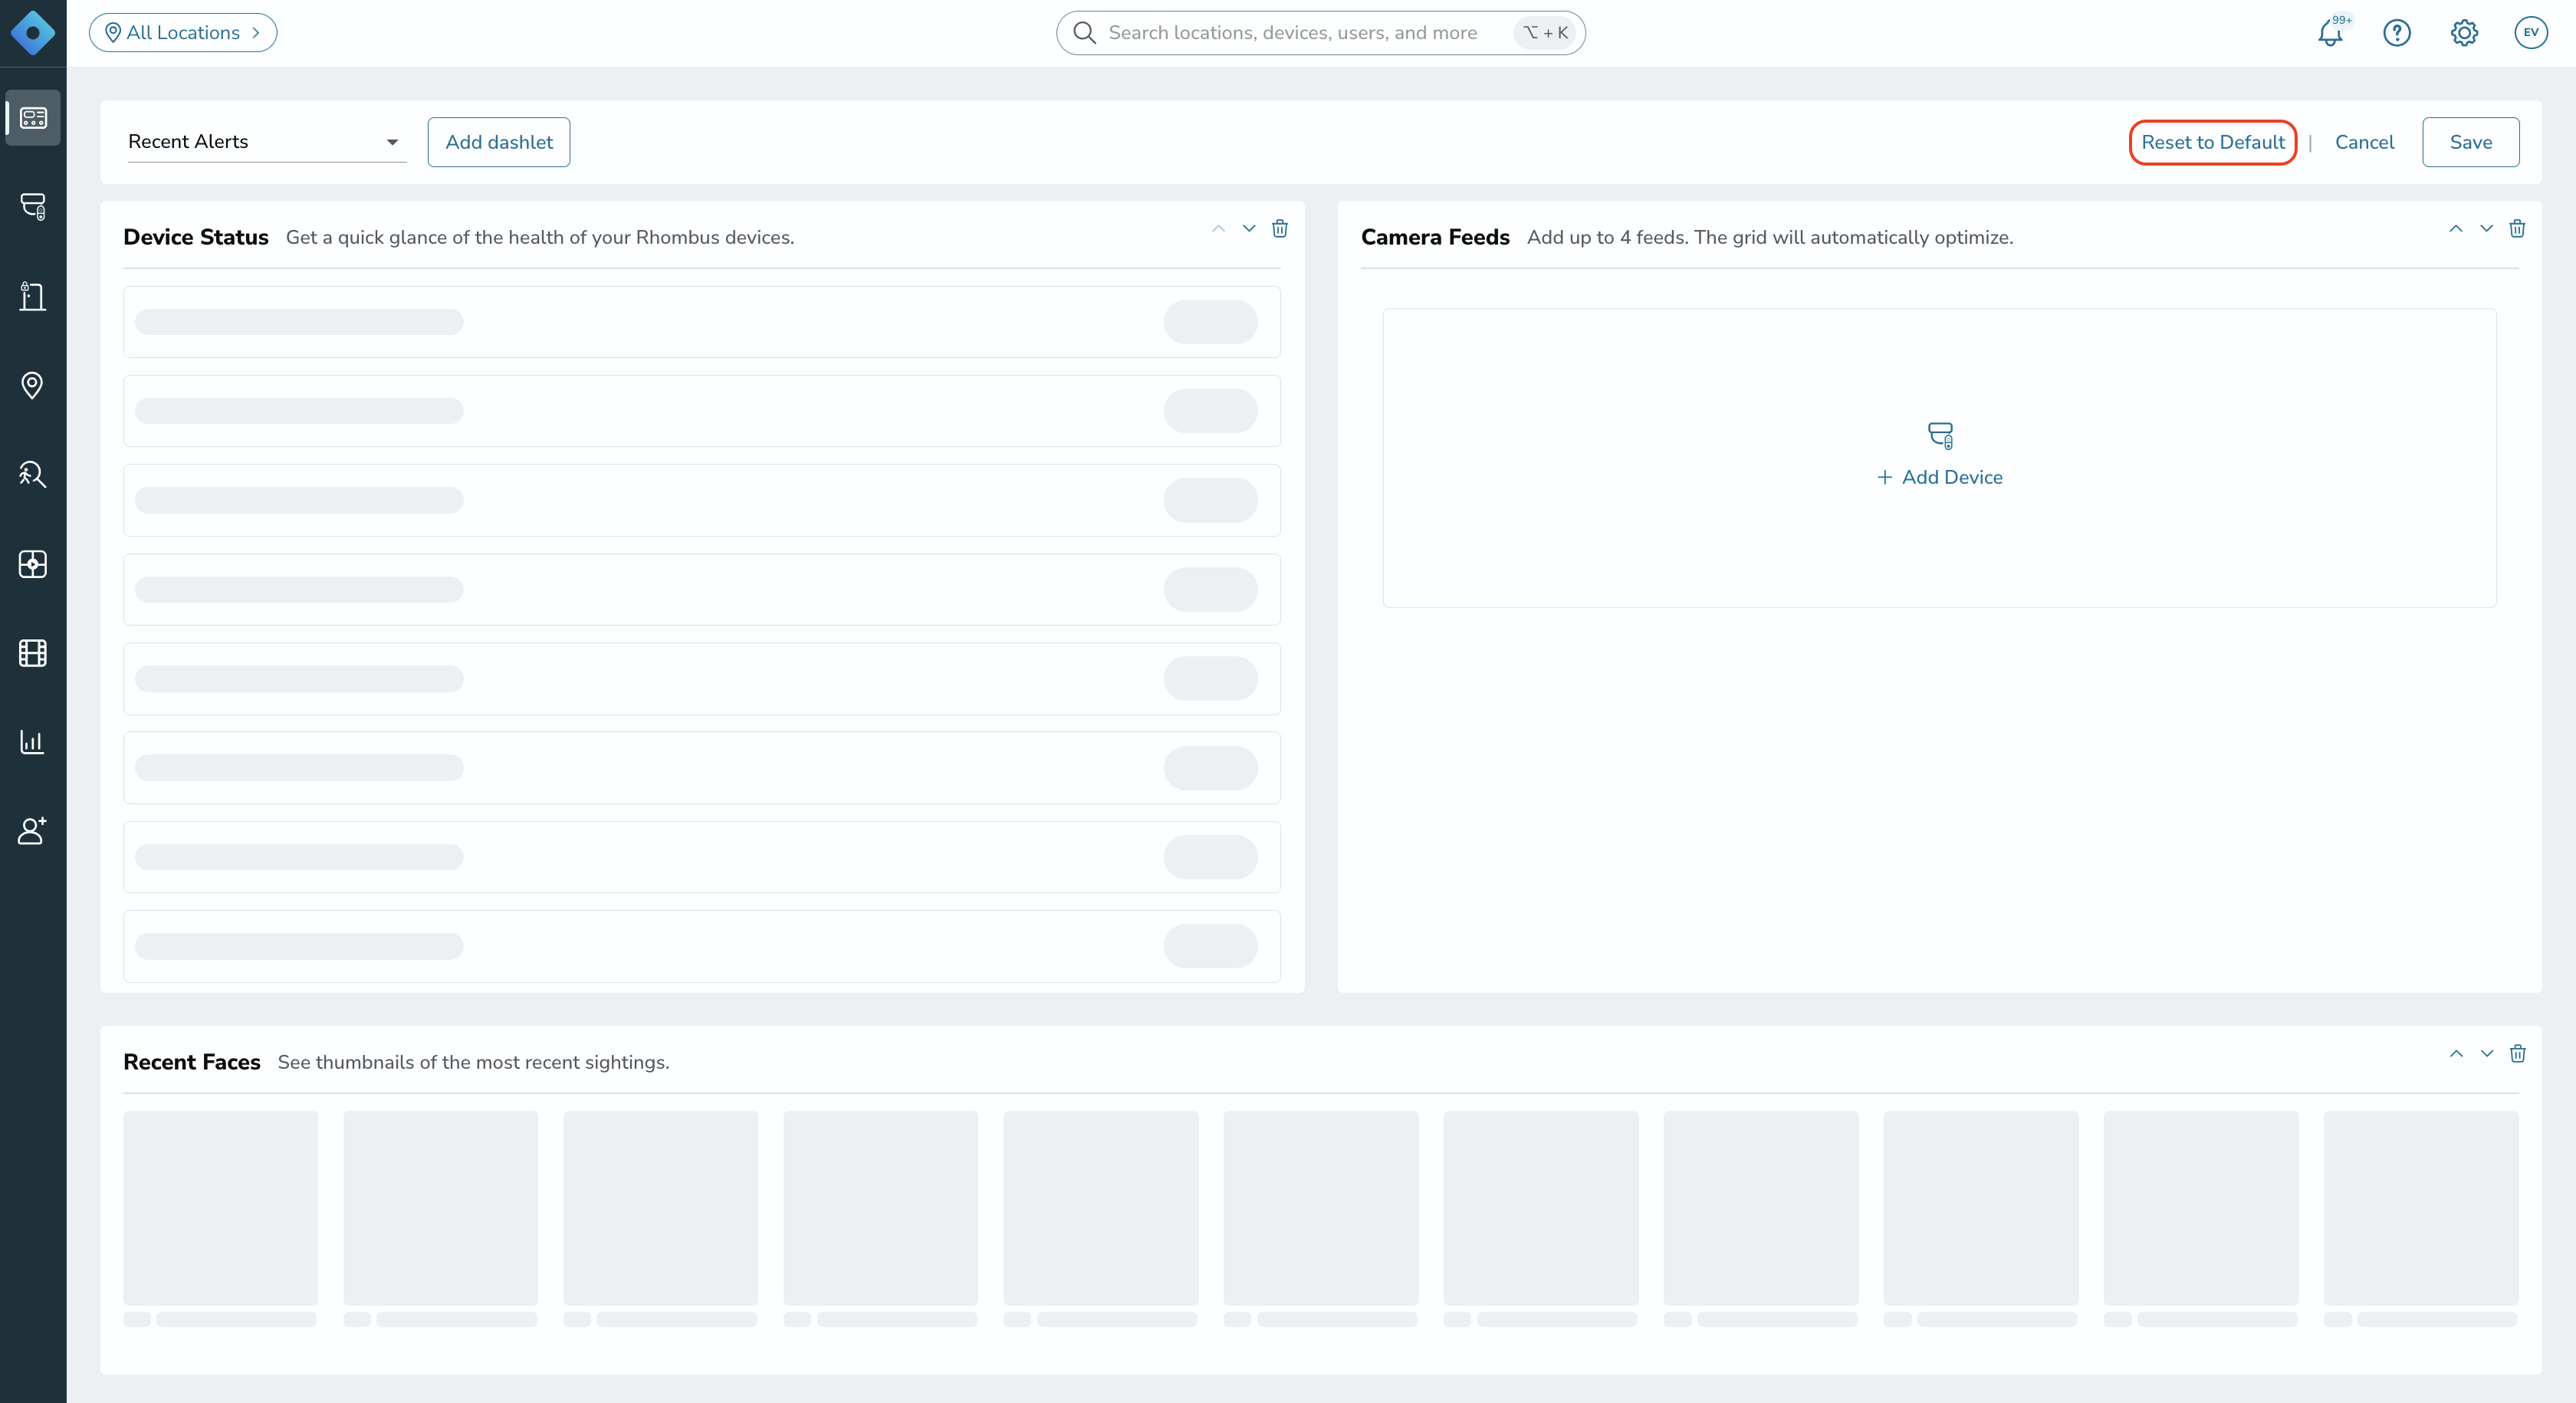
Task: Open the locations map pin sidebar icon
Action: coord(33,385)
